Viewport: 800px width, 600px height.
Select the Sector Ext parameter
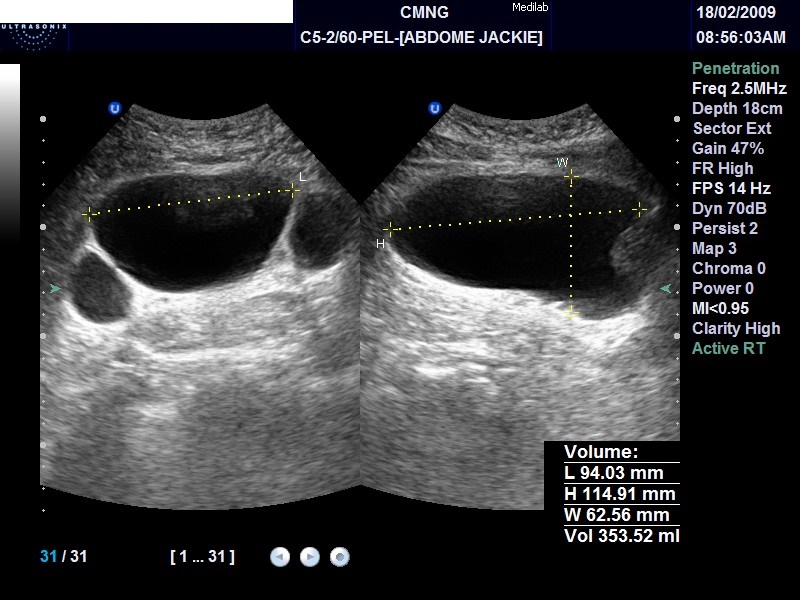tap(732, 128)
